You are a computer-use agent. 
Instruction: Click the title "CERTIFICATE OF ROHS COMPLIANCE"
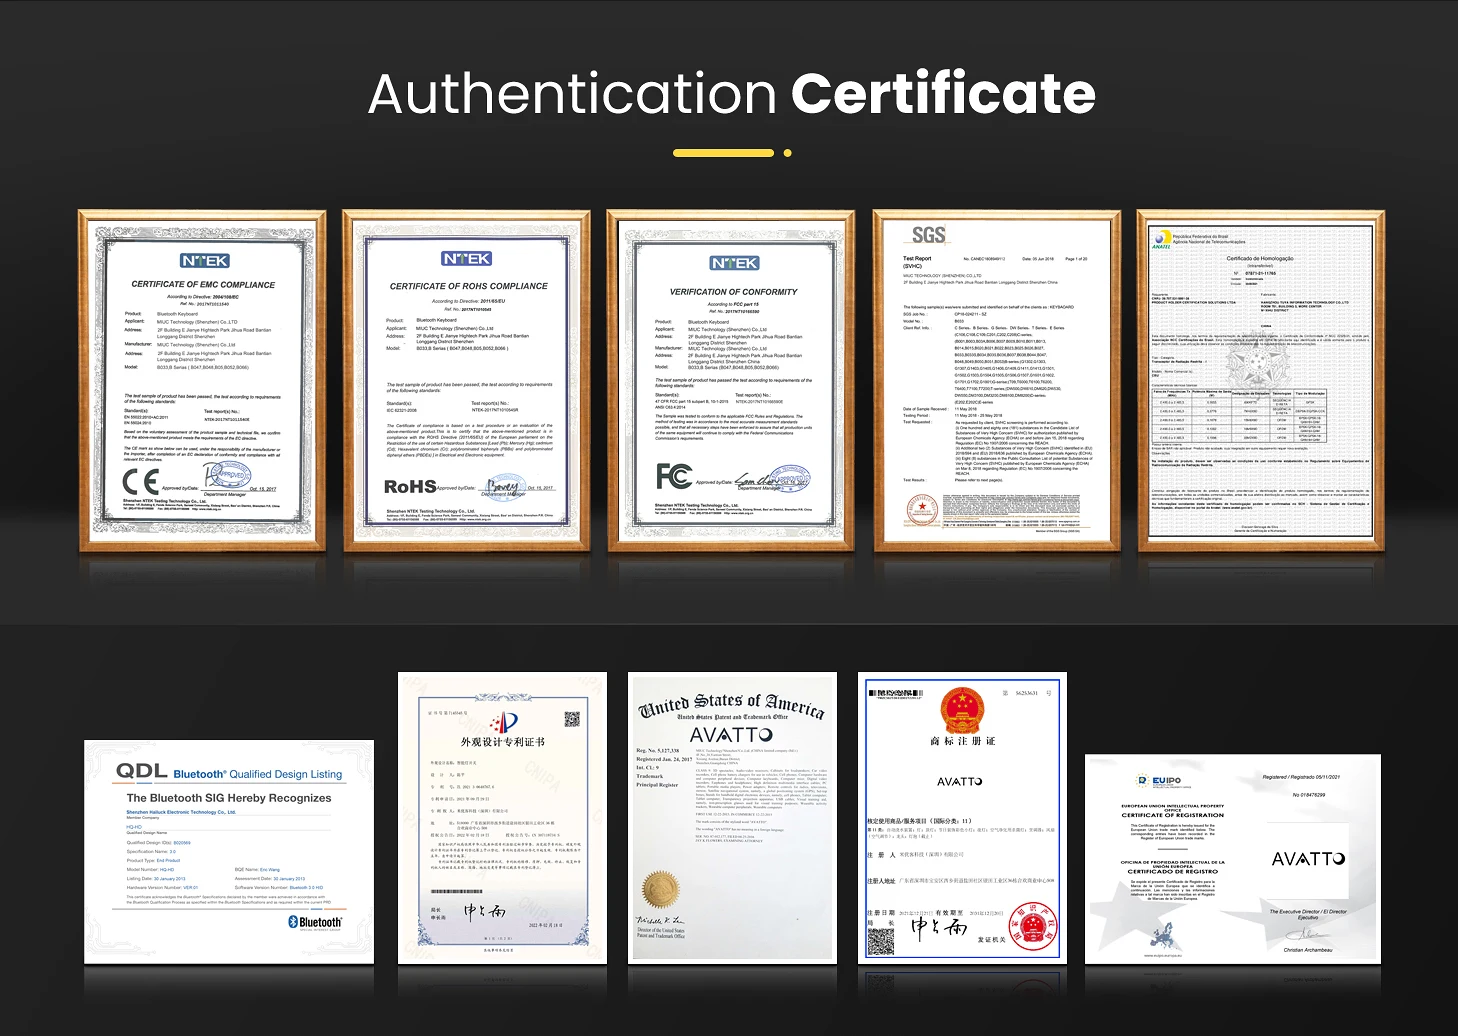[x=469, y=286]
